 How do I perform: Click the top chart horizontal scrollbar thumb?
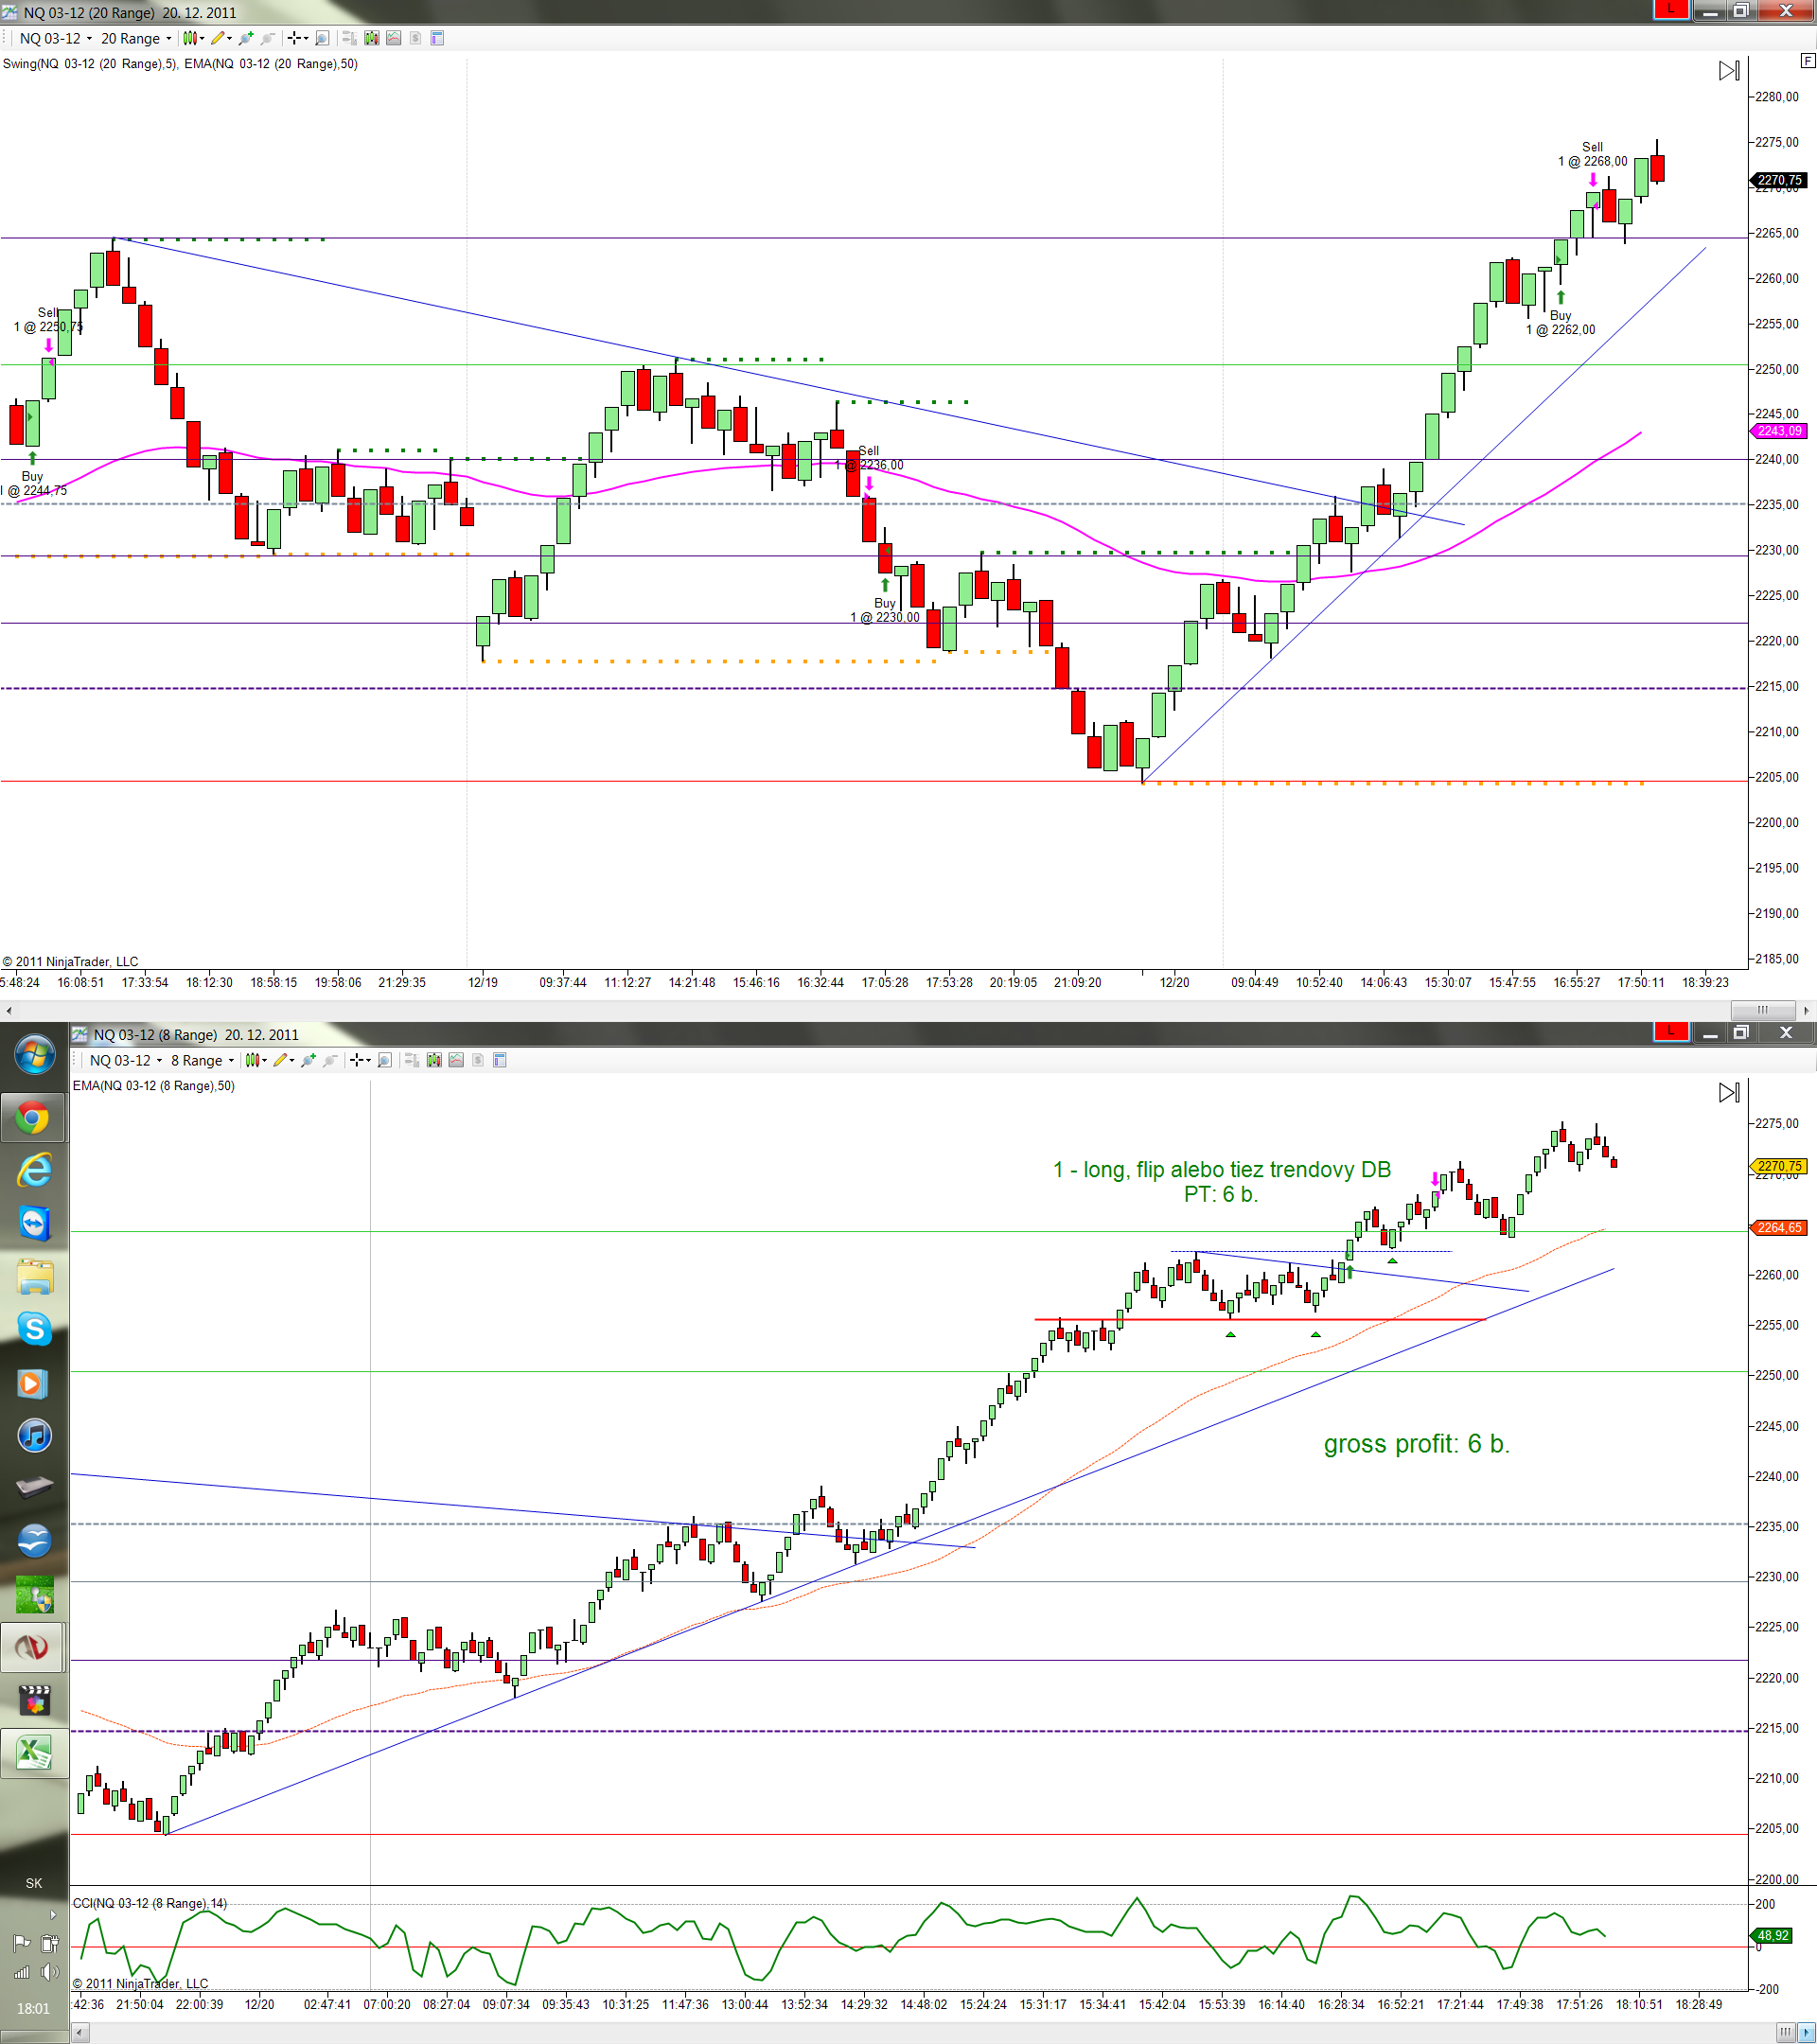1762,1009
